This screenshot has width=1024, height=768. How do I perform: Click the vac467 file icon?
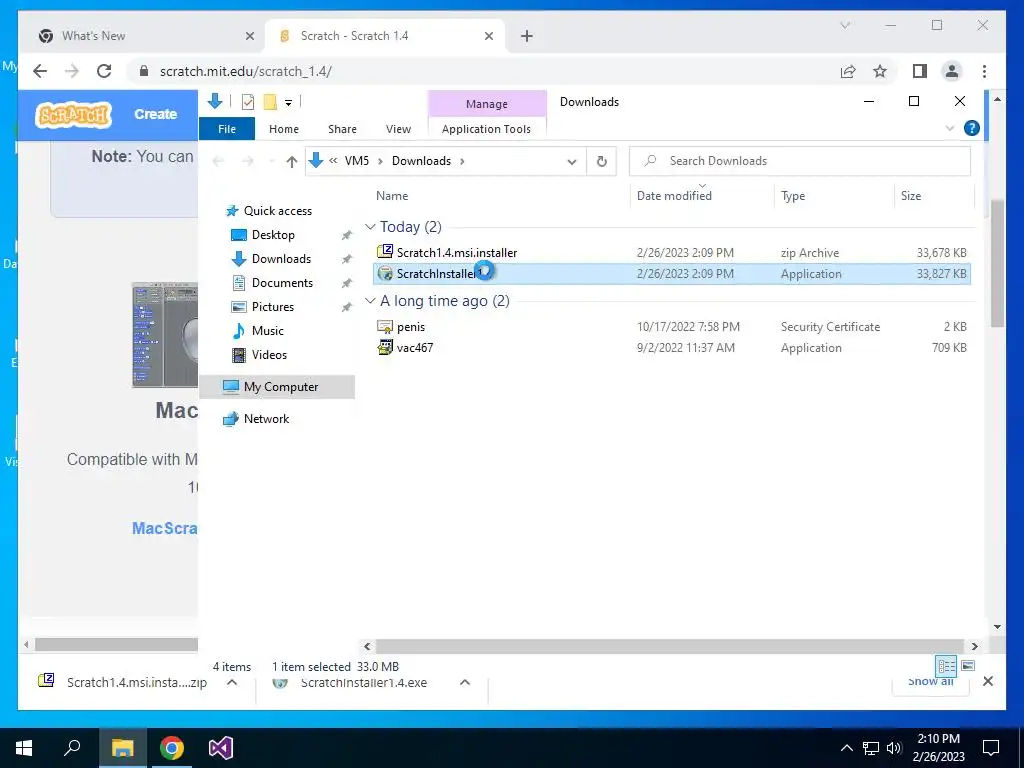[385, 347]
